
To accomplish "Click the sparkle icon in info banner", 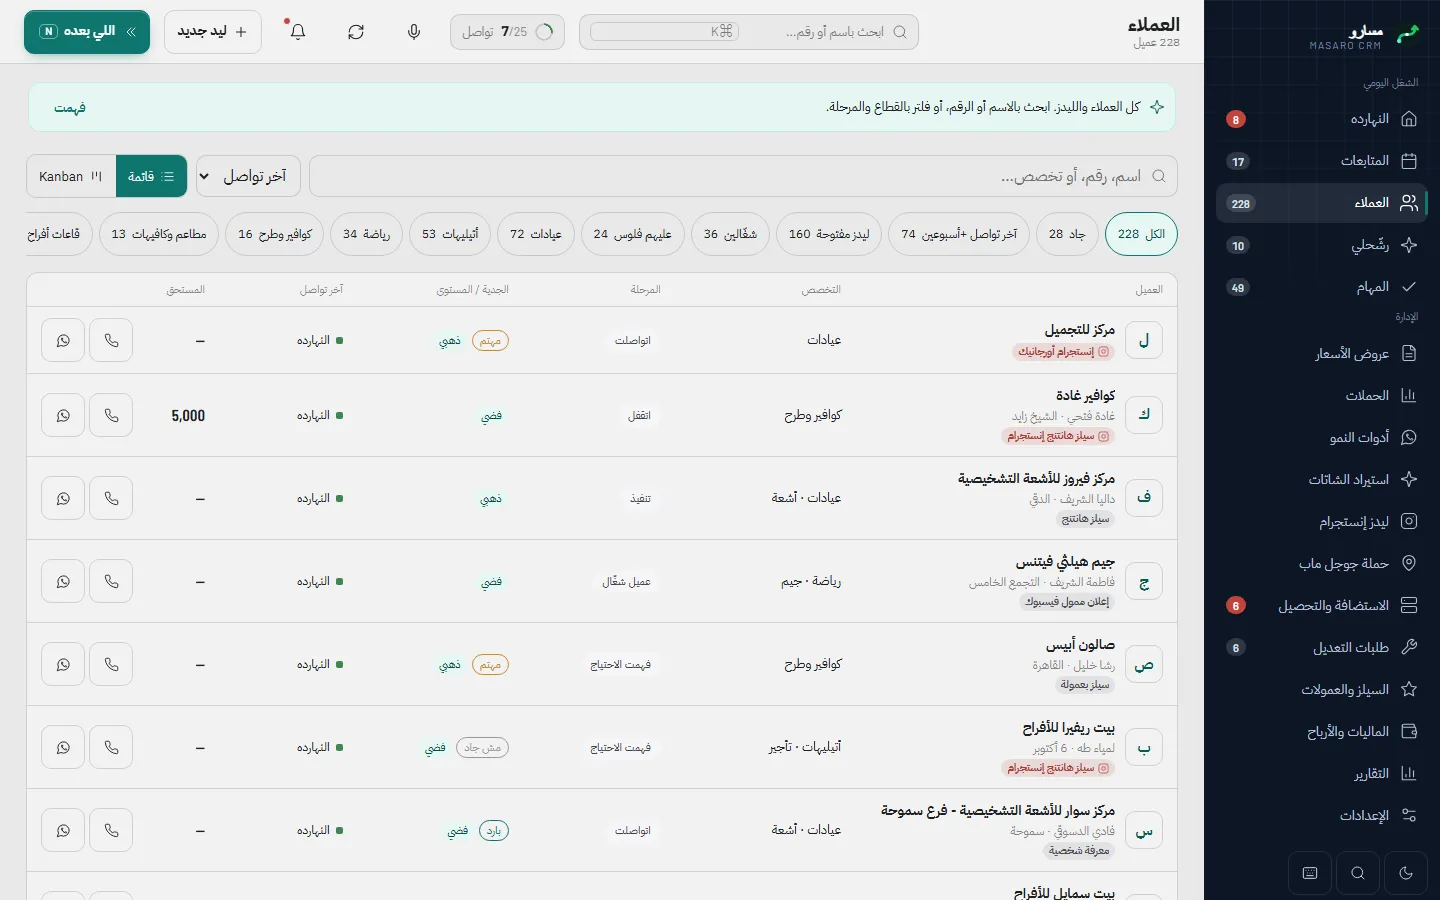I will point(1157,107).
